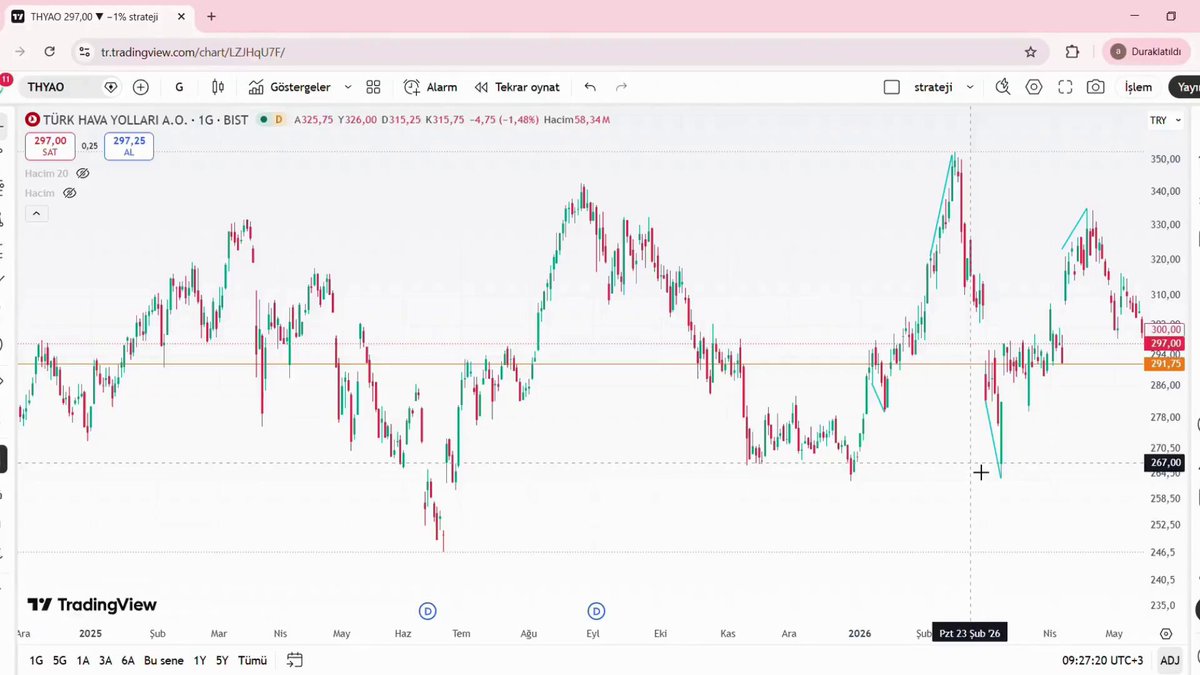1200x675 pixels.
Task: Open the timezone menu showing UTC+3
Action: 1102,660
